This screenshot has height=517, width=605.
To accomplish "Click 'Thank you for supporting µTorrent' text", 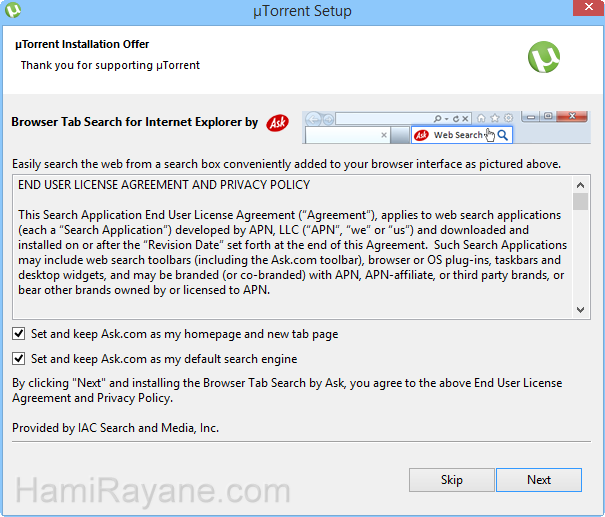I will click(x=110, y=65).
